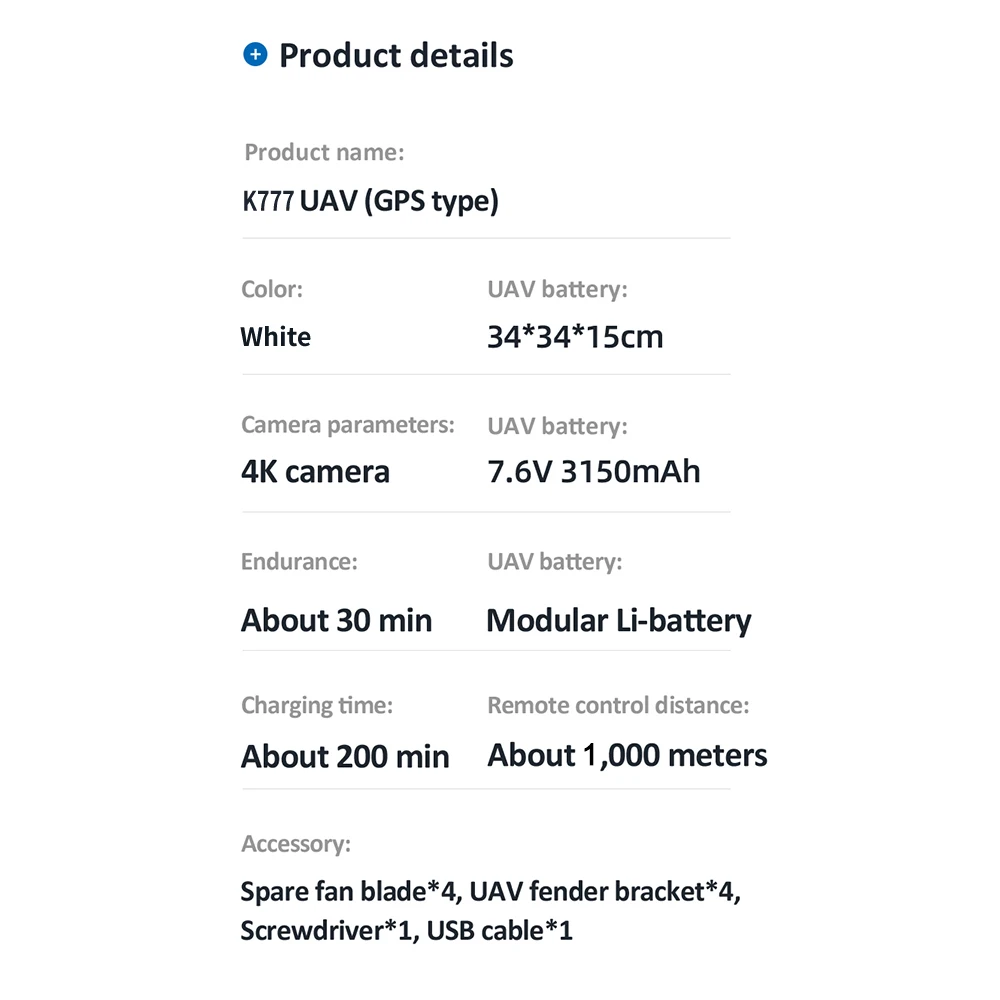This screenshot has width=1000, height=1000.
Task: Click the blue plus icon beside Product details
Action: 255,55
